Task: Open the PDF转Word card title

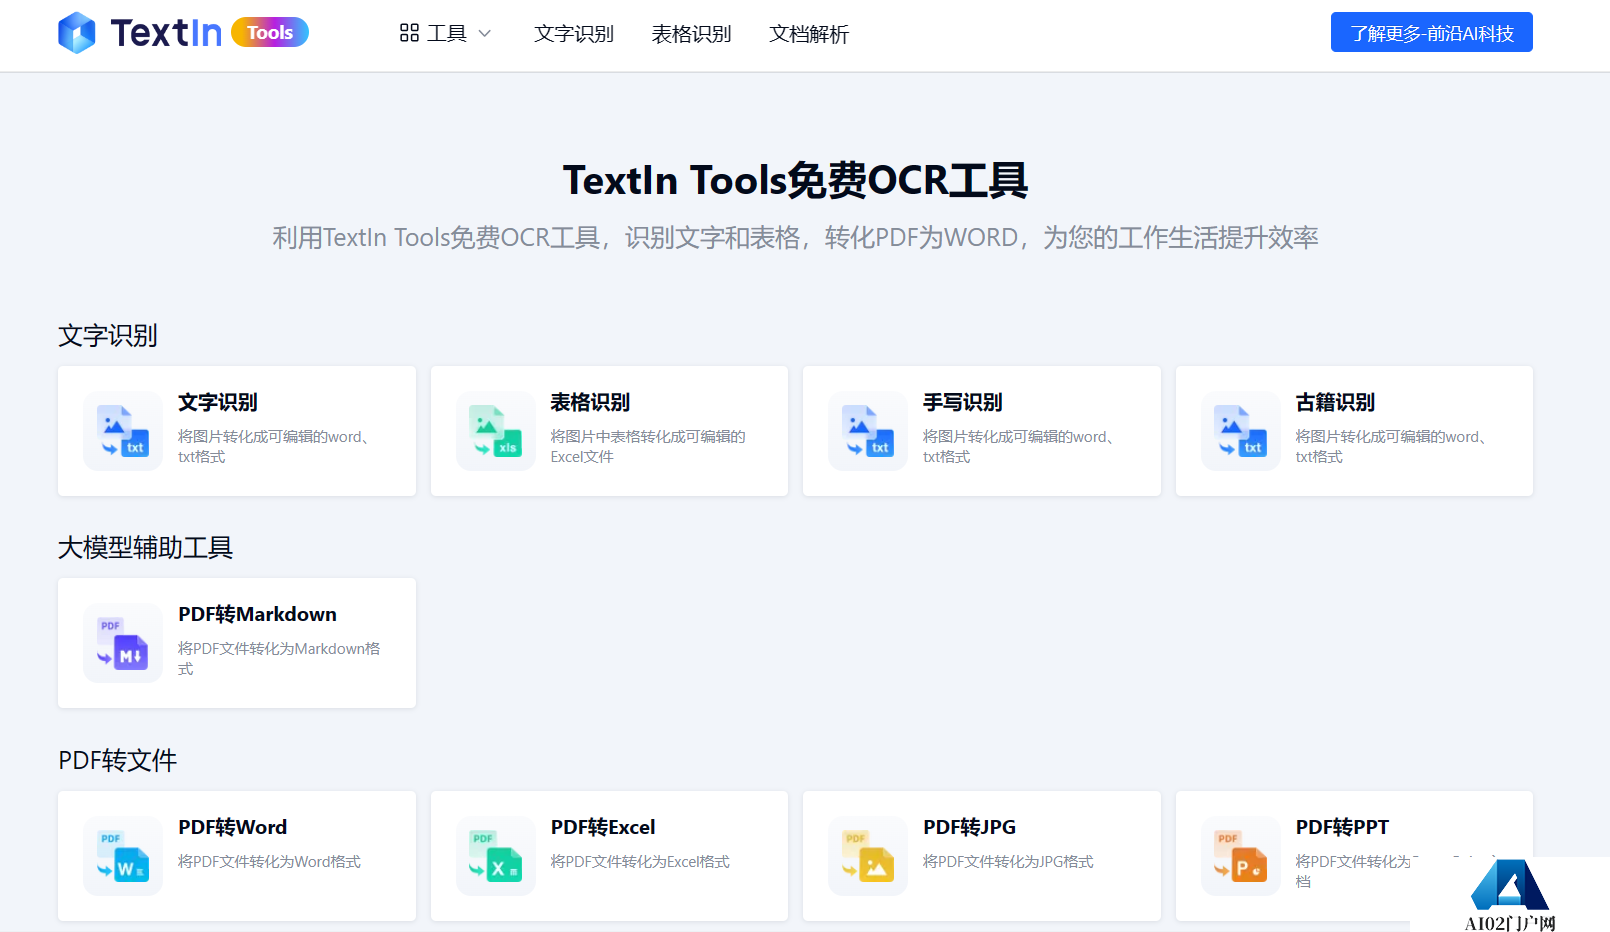Action: tap(232, 827)
